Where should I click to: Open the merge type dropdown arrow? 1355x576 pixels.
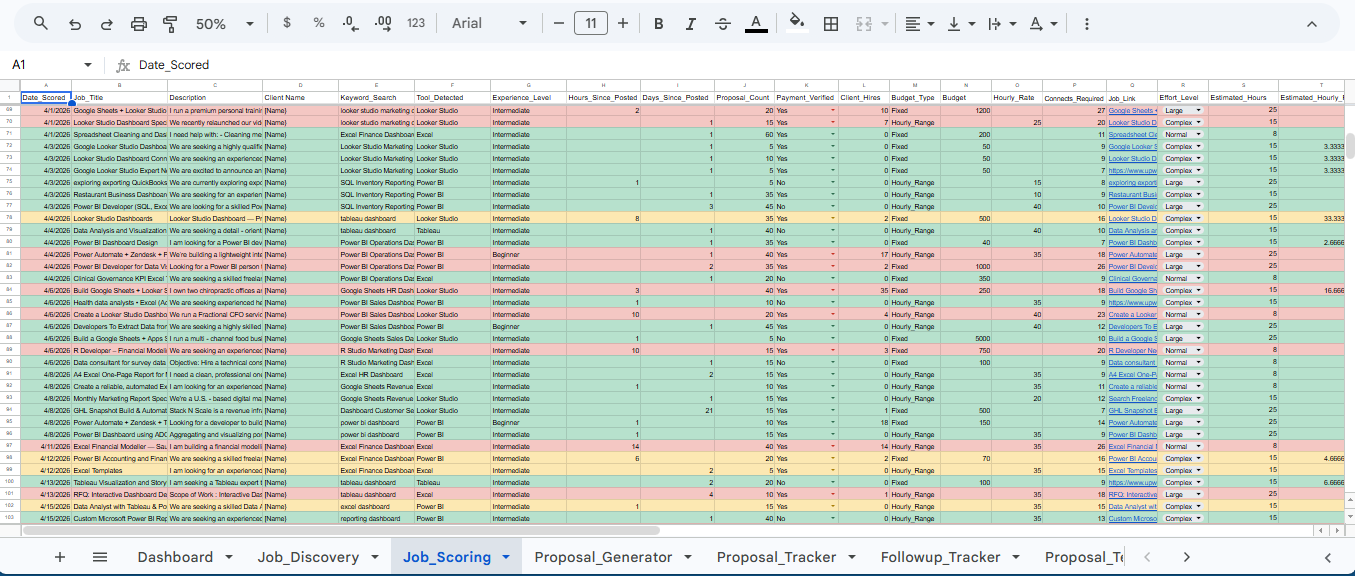(x=884, y=23)
